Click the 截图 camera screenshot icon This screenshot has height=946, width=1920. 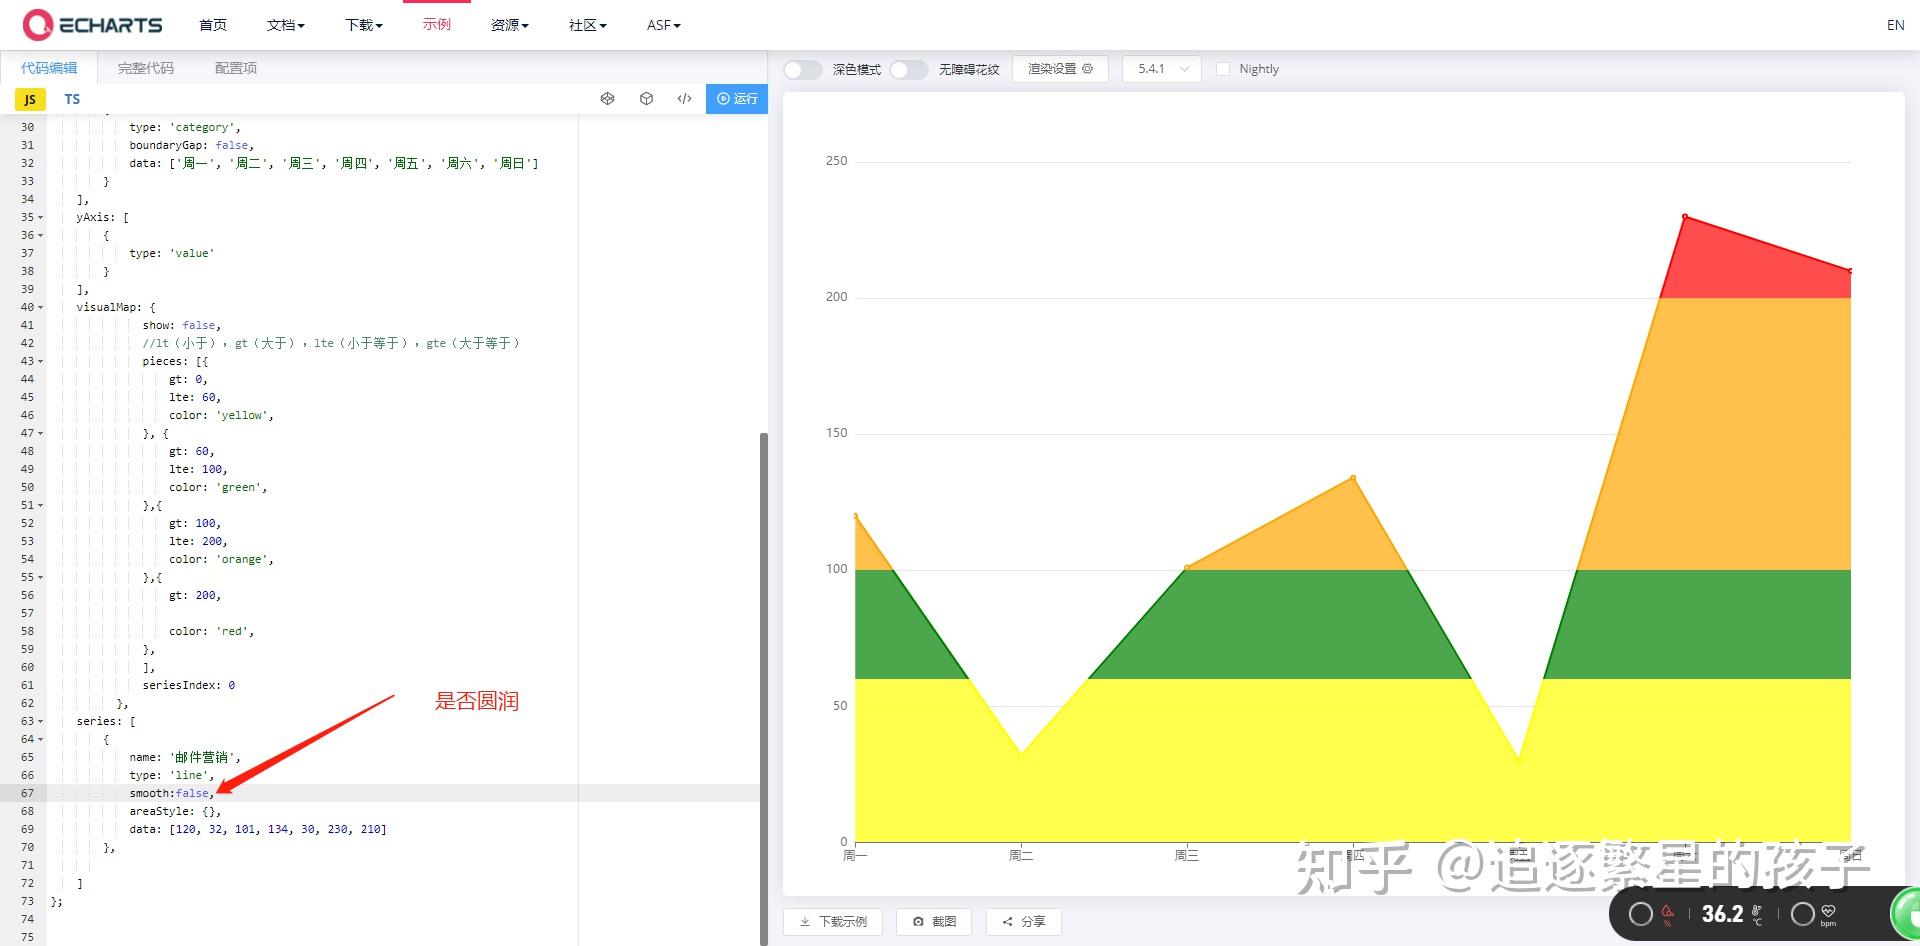click(918, 921)
